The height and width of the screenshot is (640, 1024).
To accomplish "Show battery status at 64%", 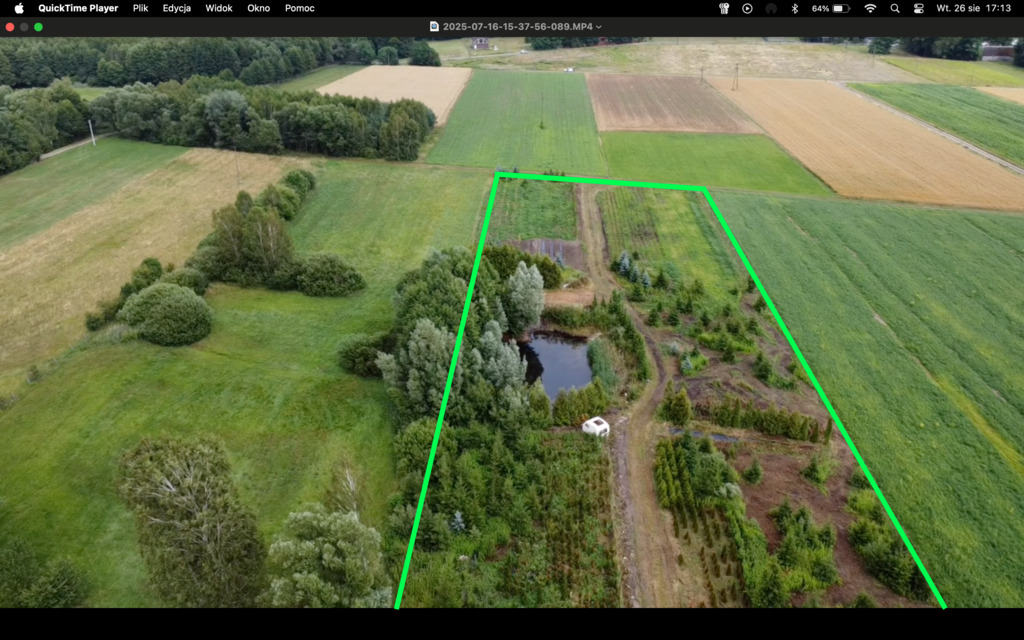I will pos(831,8).
